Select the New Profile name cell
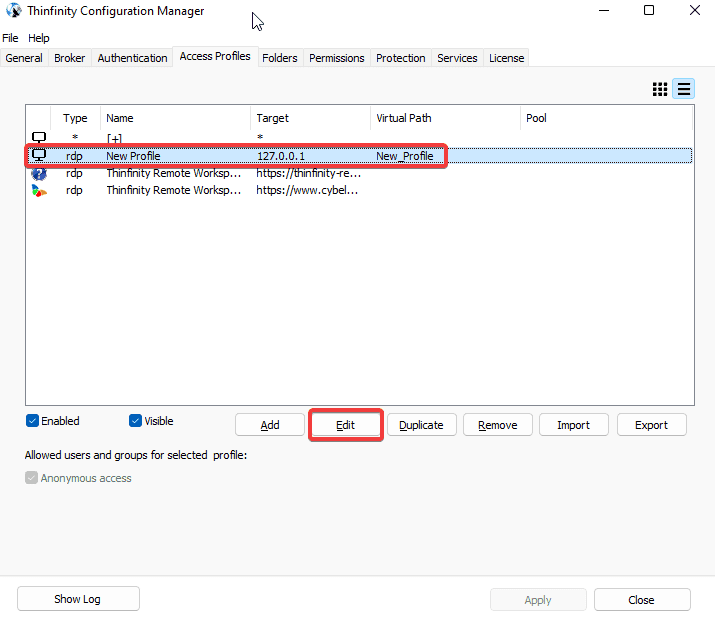The image size is (715, 620). (133, 156)
